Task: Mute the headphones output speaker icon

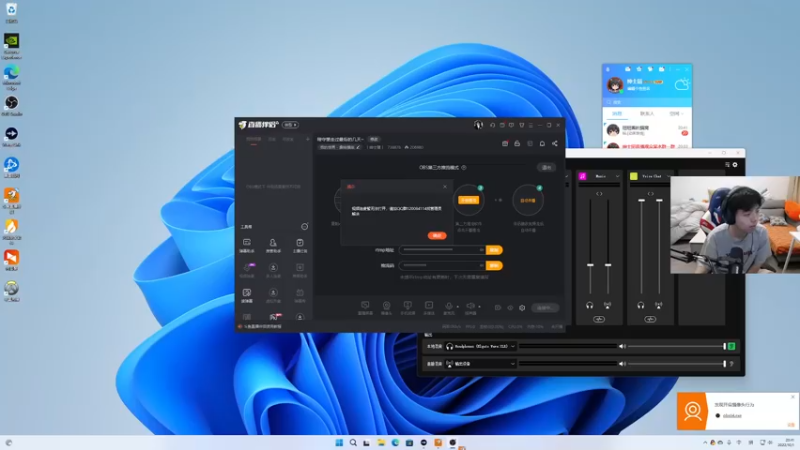Action: tap(622, 346)
